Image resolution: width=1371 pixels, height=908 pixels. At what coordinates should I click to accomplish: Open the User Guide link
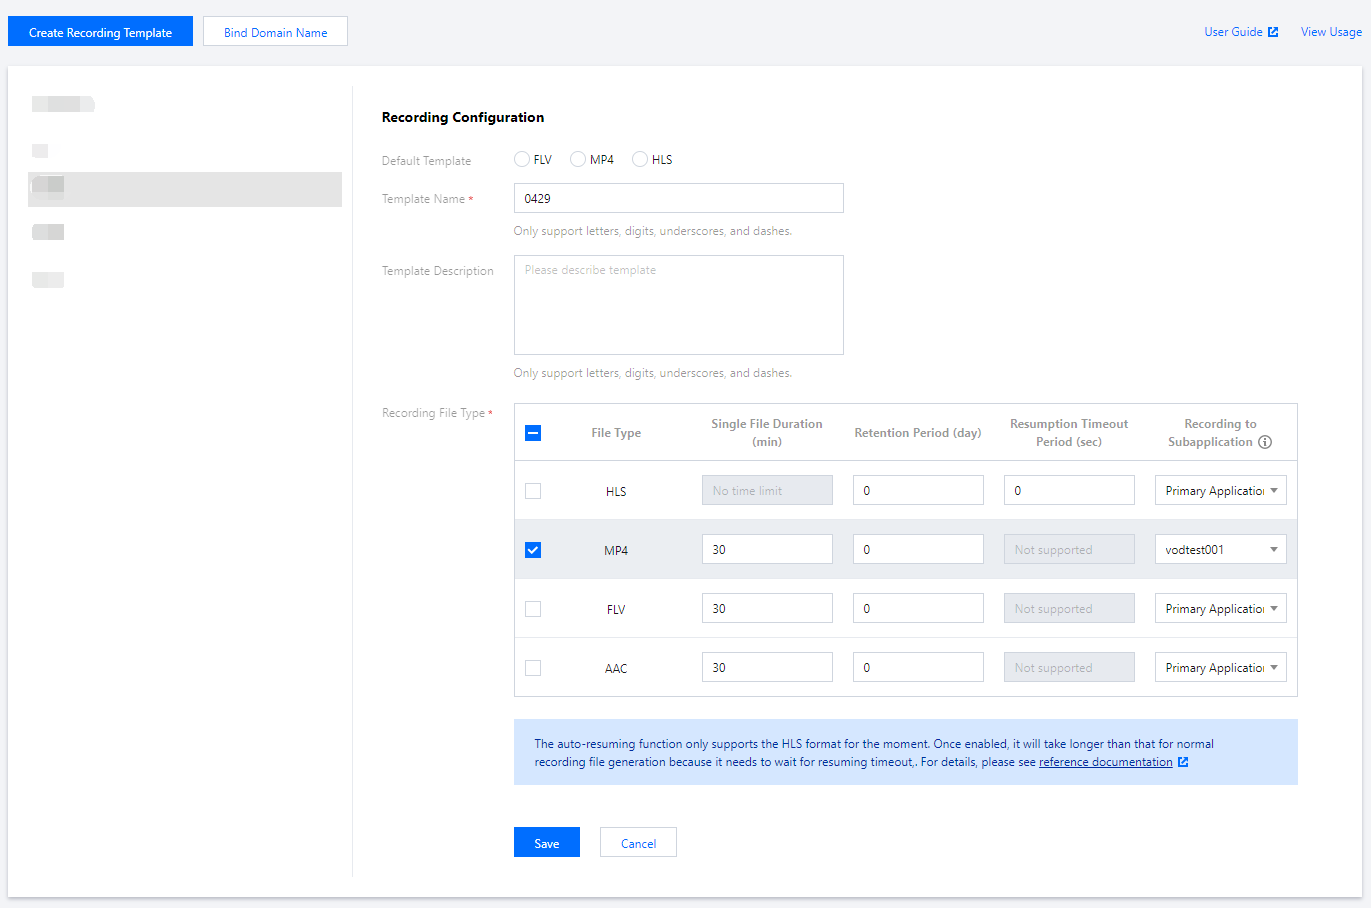(x=1233, y=32)
